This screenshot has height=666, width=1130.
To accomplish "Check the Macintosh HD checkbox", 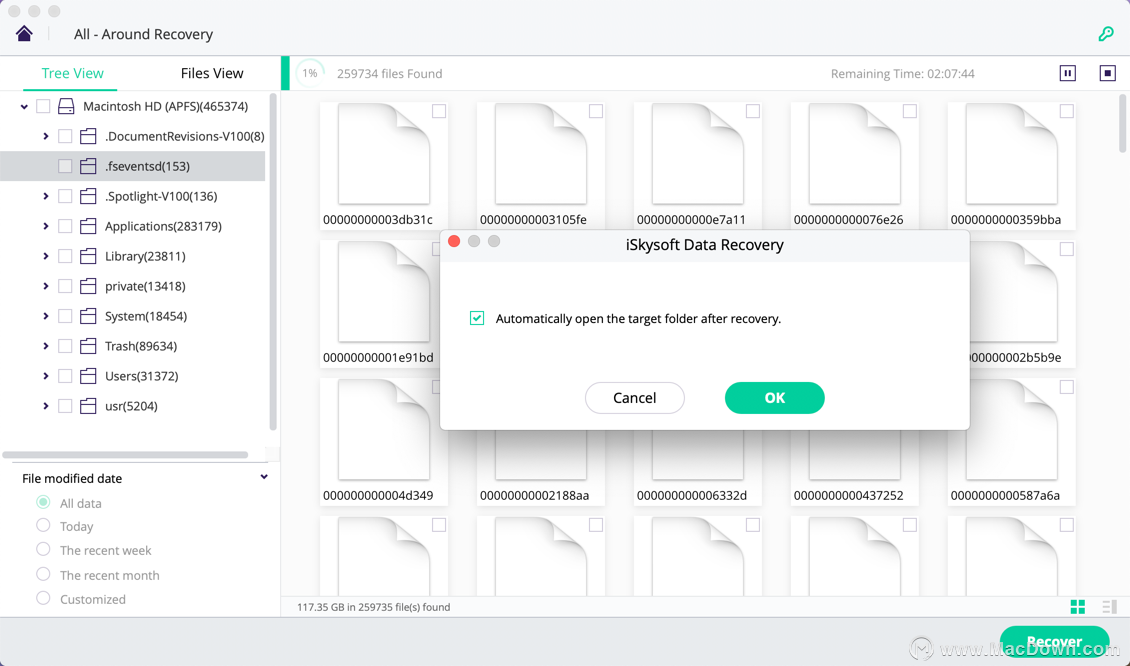I will pyautogui.click(x=43, y=107).
